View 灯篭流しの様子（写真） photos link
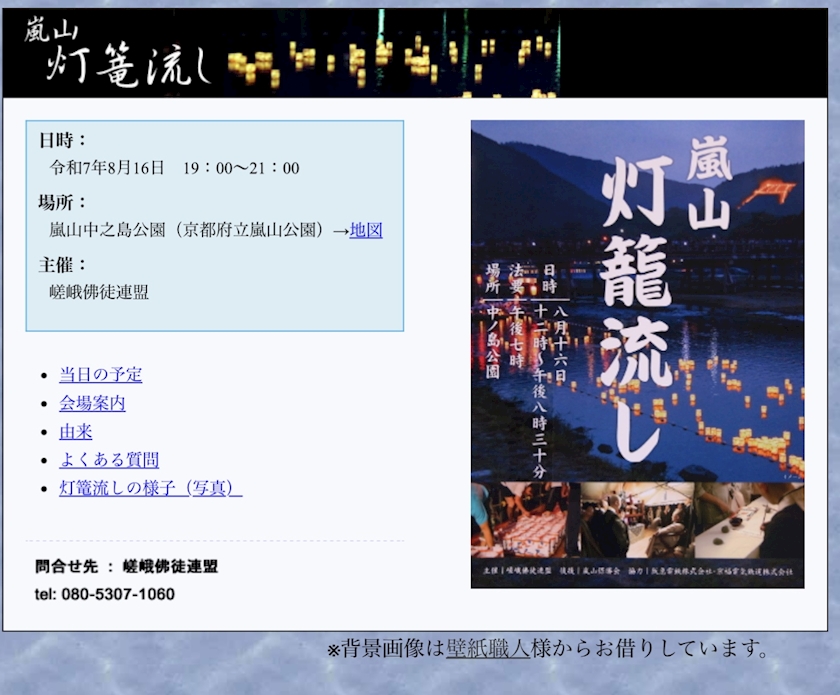The height and width of the screenshot is (695, 840). point(151,488)
